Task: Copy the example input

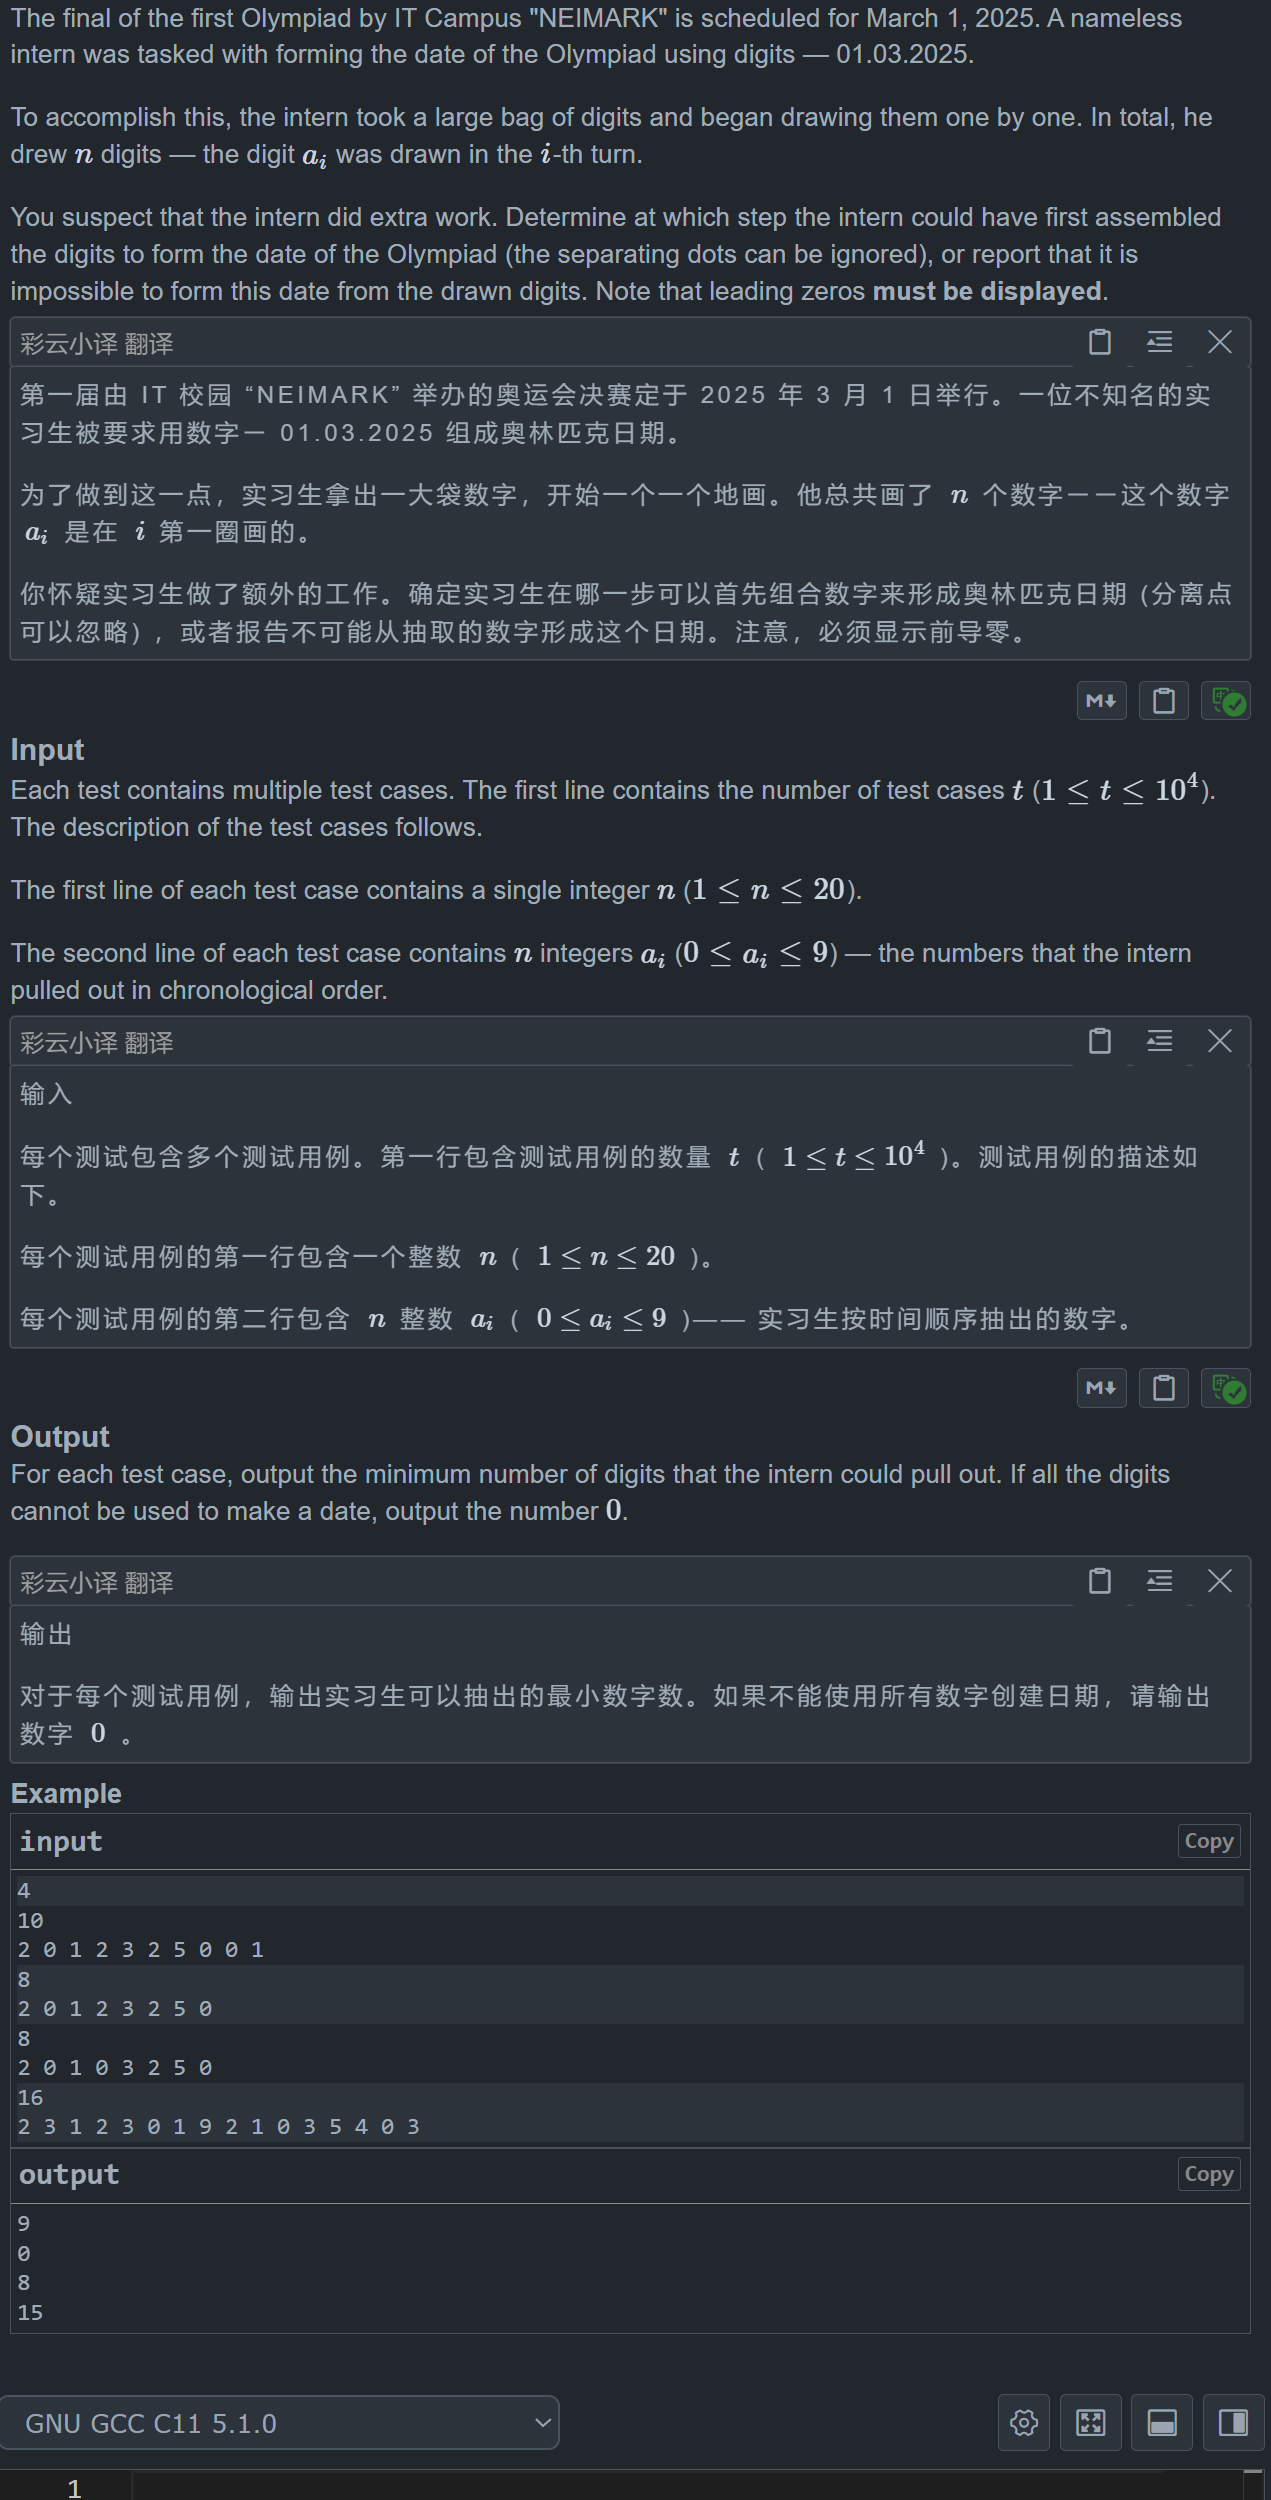Action: [x=1208, y=1841]
